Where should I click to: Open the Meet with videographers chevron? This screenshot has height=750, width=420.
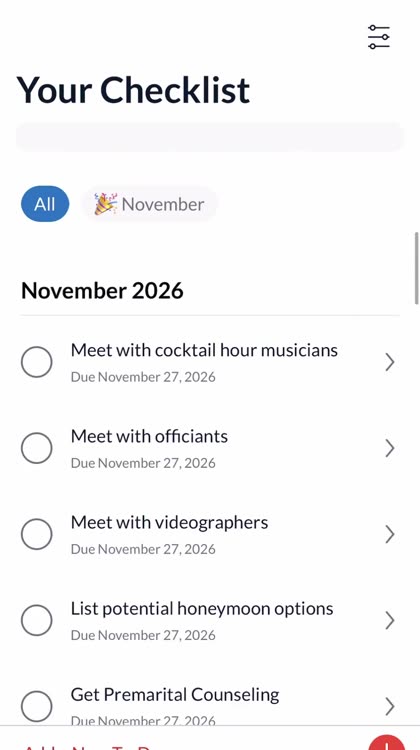389,534
